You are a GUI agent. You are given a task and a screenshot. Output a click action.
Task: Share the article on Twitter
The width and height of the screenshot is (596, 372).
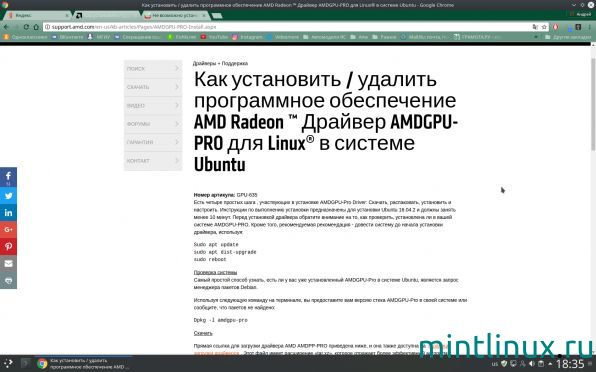point(8,196)
